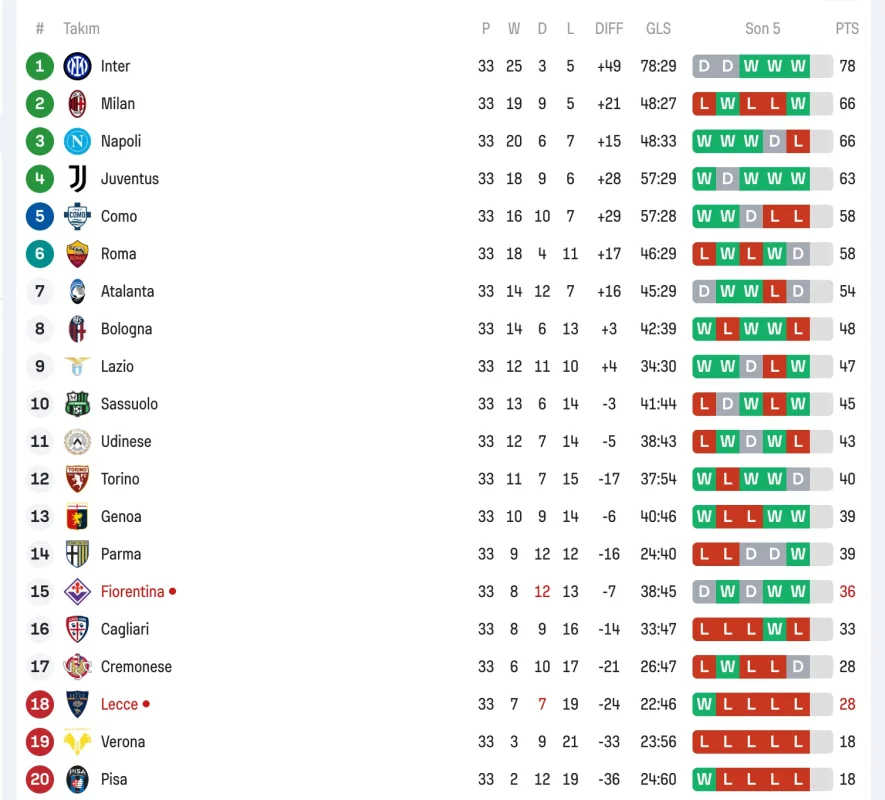885x800 pixels.
Task: Open the Como team name link
Action: coord(118,217)
